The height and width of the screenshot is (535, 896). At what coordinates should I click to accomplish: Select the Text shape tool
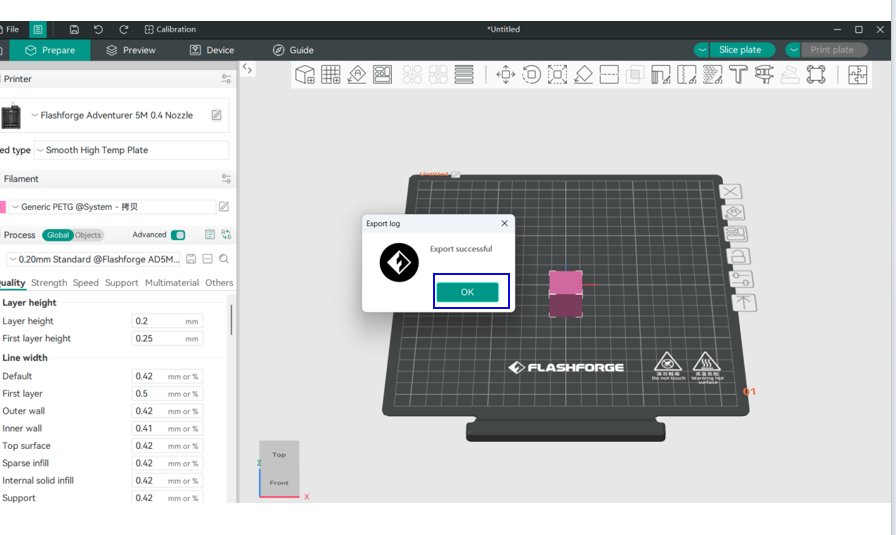(x=738, y=75)
